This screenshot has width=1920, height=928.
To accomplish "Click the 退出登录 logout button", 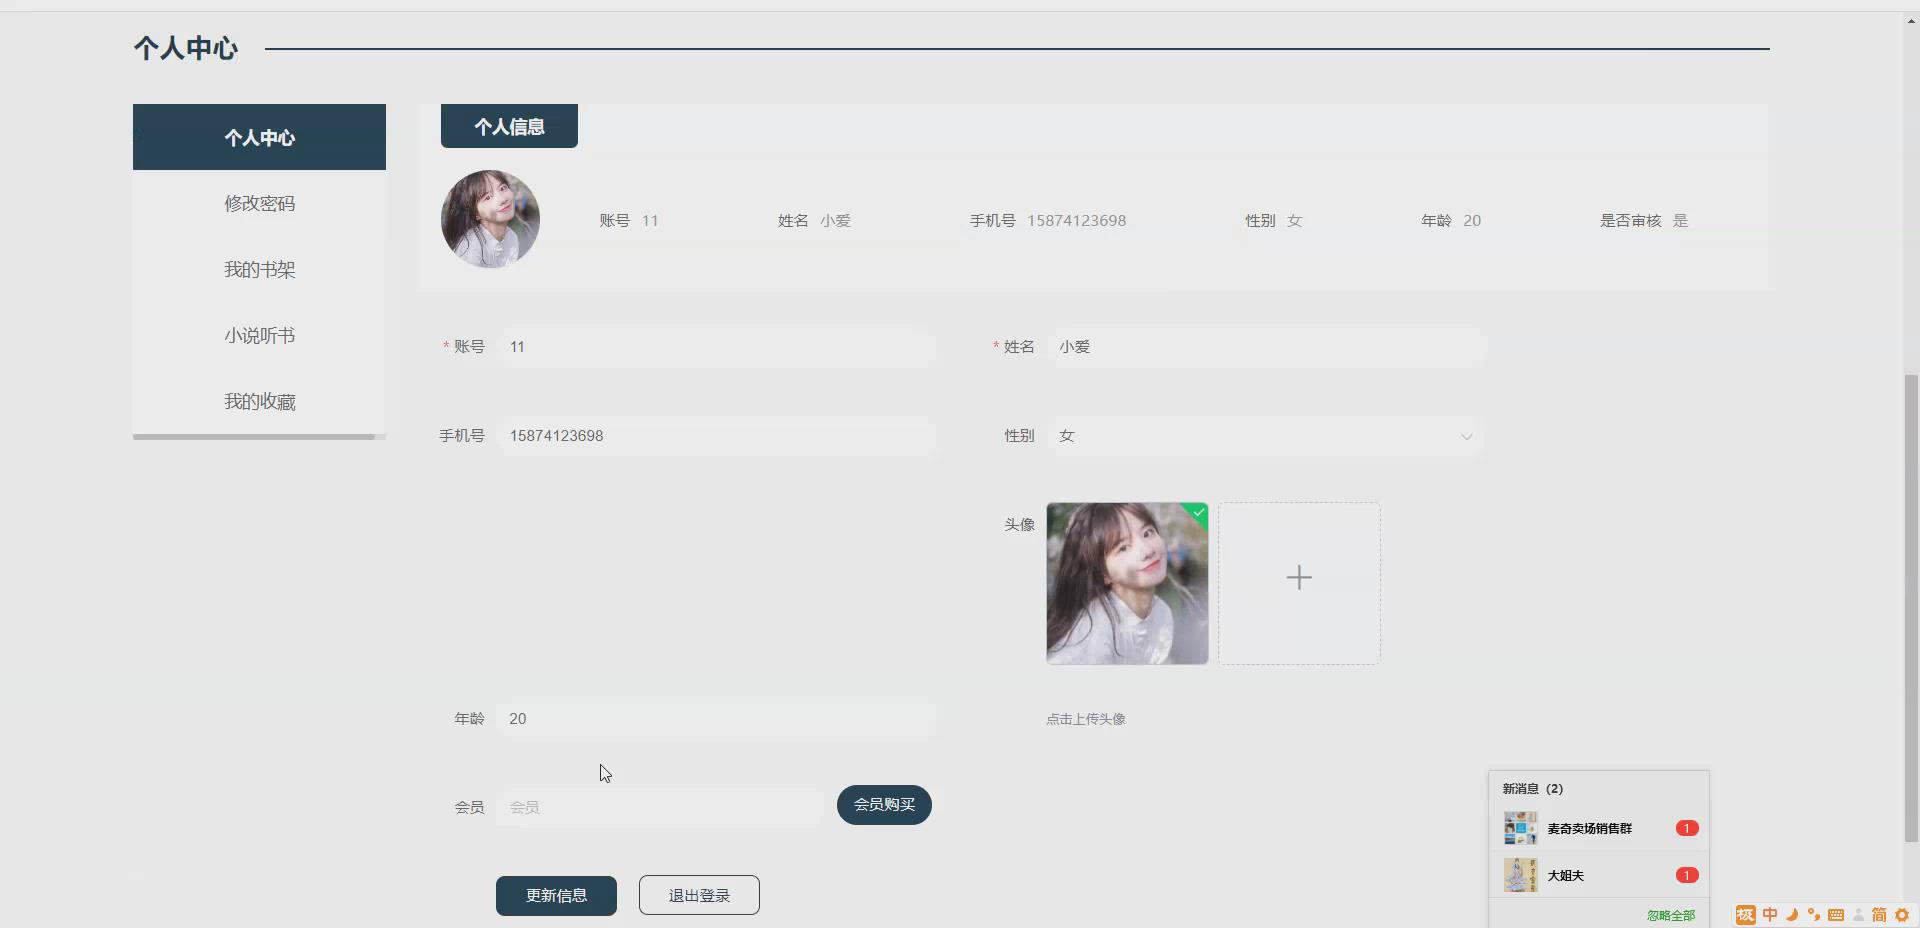I will coord(698,895).
